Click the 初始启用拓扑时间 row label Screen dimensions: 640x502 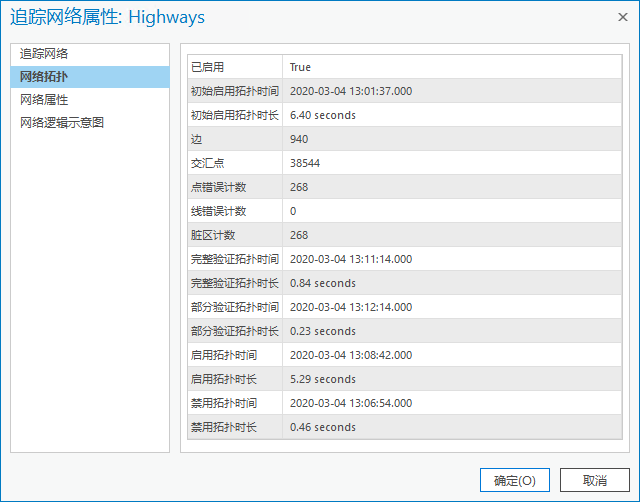point(234,91)
